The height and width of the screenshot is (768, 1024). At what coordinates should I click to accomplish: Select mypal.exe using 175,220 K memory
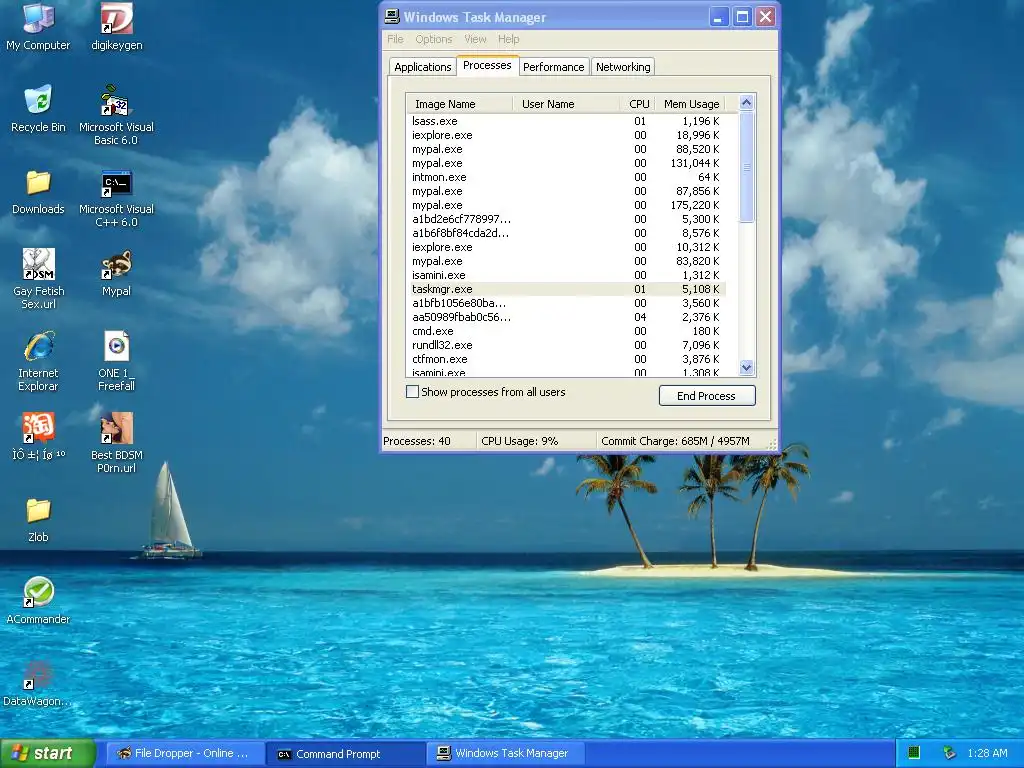[x=566, y=205]
